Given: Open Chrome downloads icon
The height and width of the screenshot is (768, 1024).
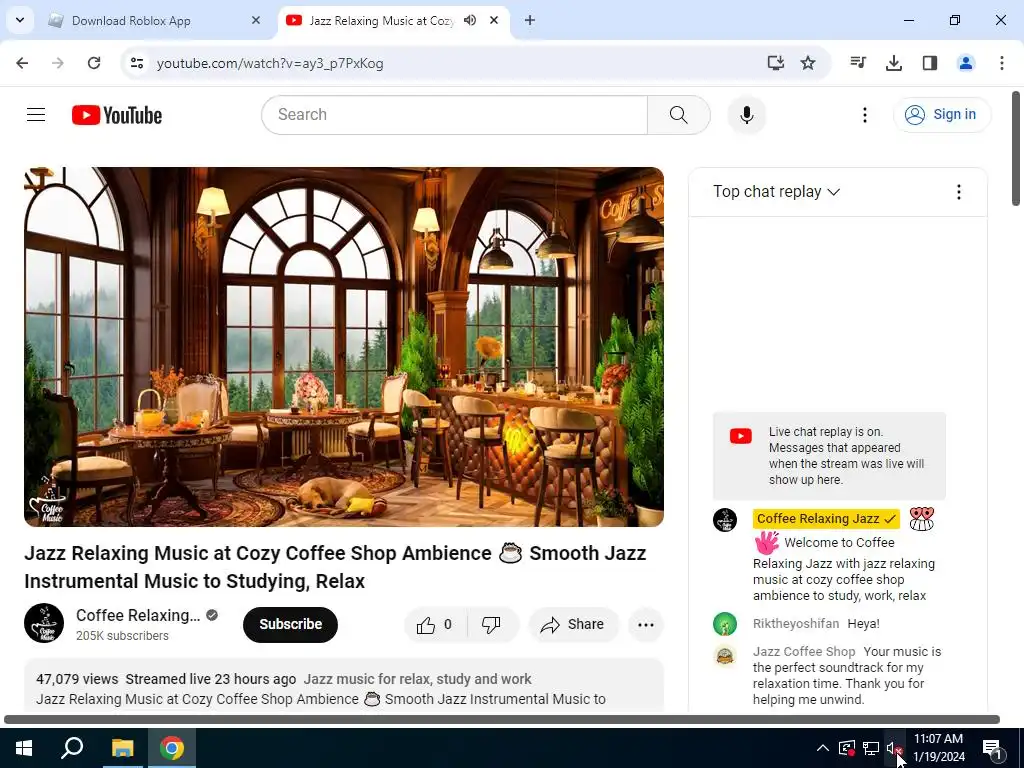Looking at the screenshot, I should pyautogui.click(x=894, y=63).
